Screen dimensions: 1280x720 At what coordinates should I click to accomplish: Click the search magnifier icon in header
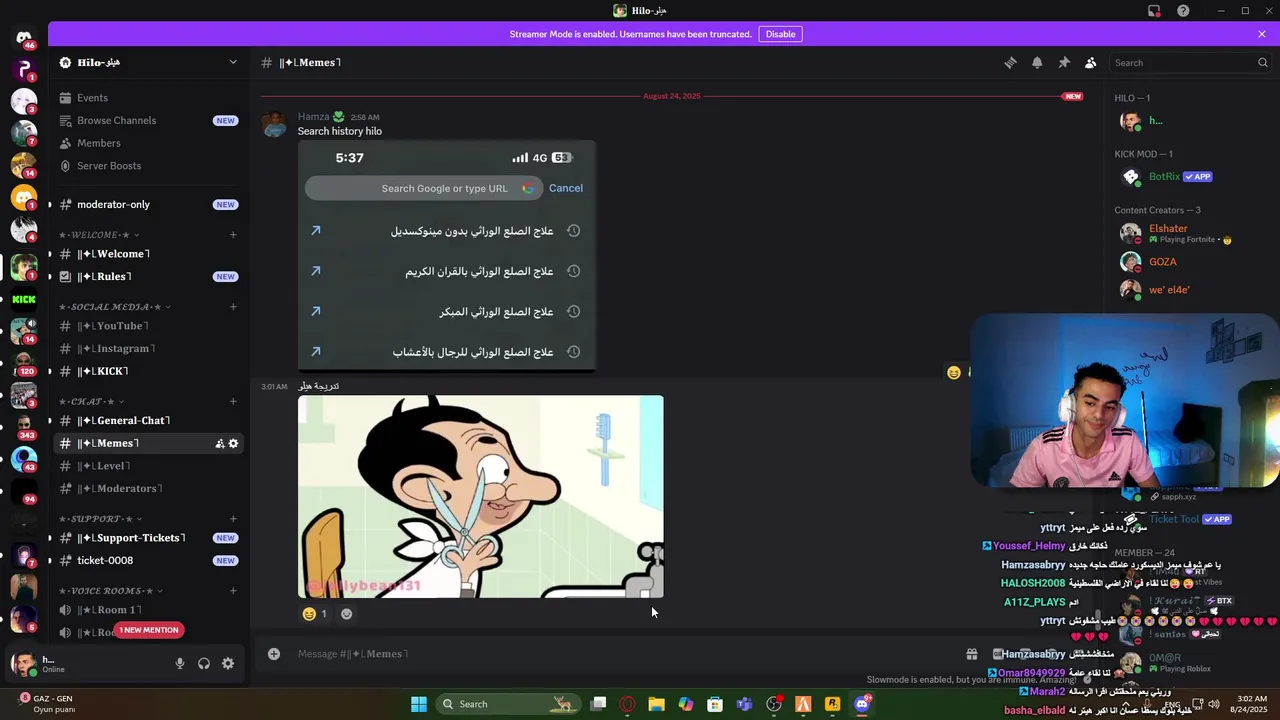click(x=1263, y=63)
